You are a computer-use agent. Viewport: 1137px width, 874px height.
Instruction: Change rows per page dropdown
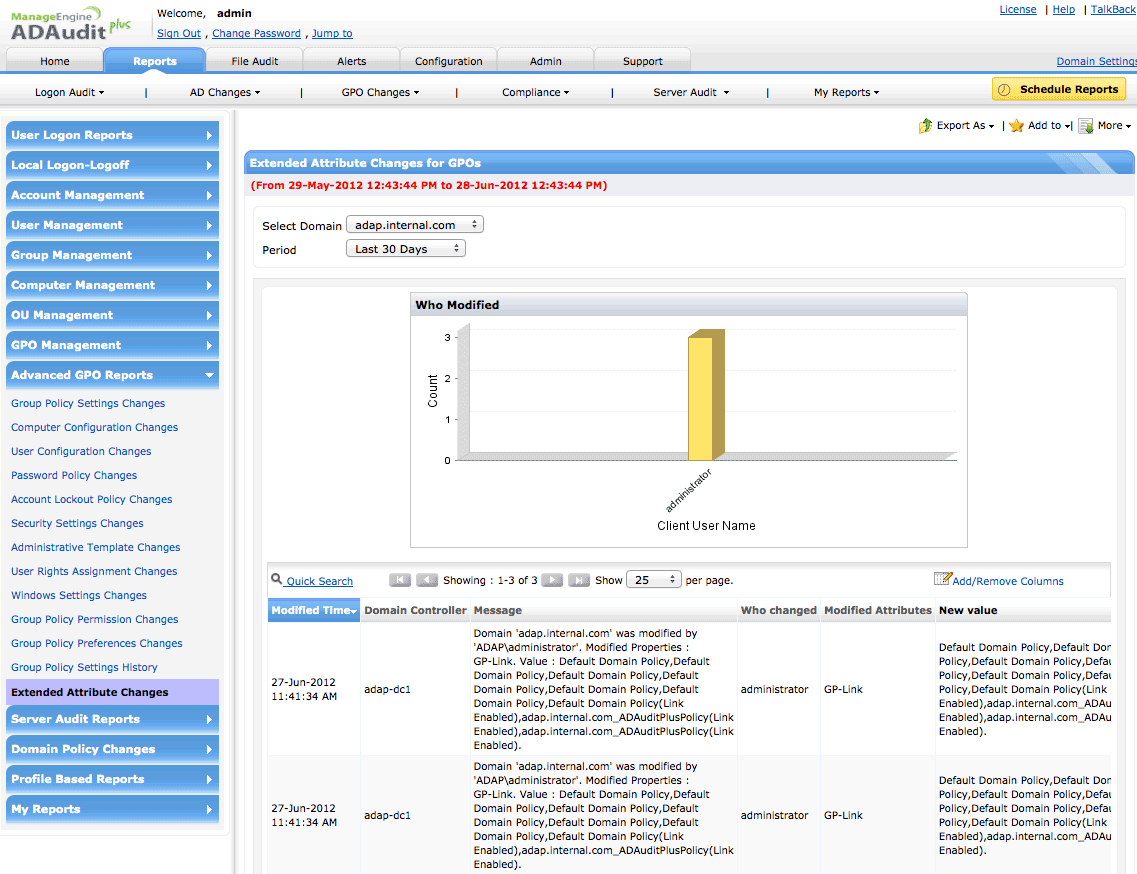point(653,580)
